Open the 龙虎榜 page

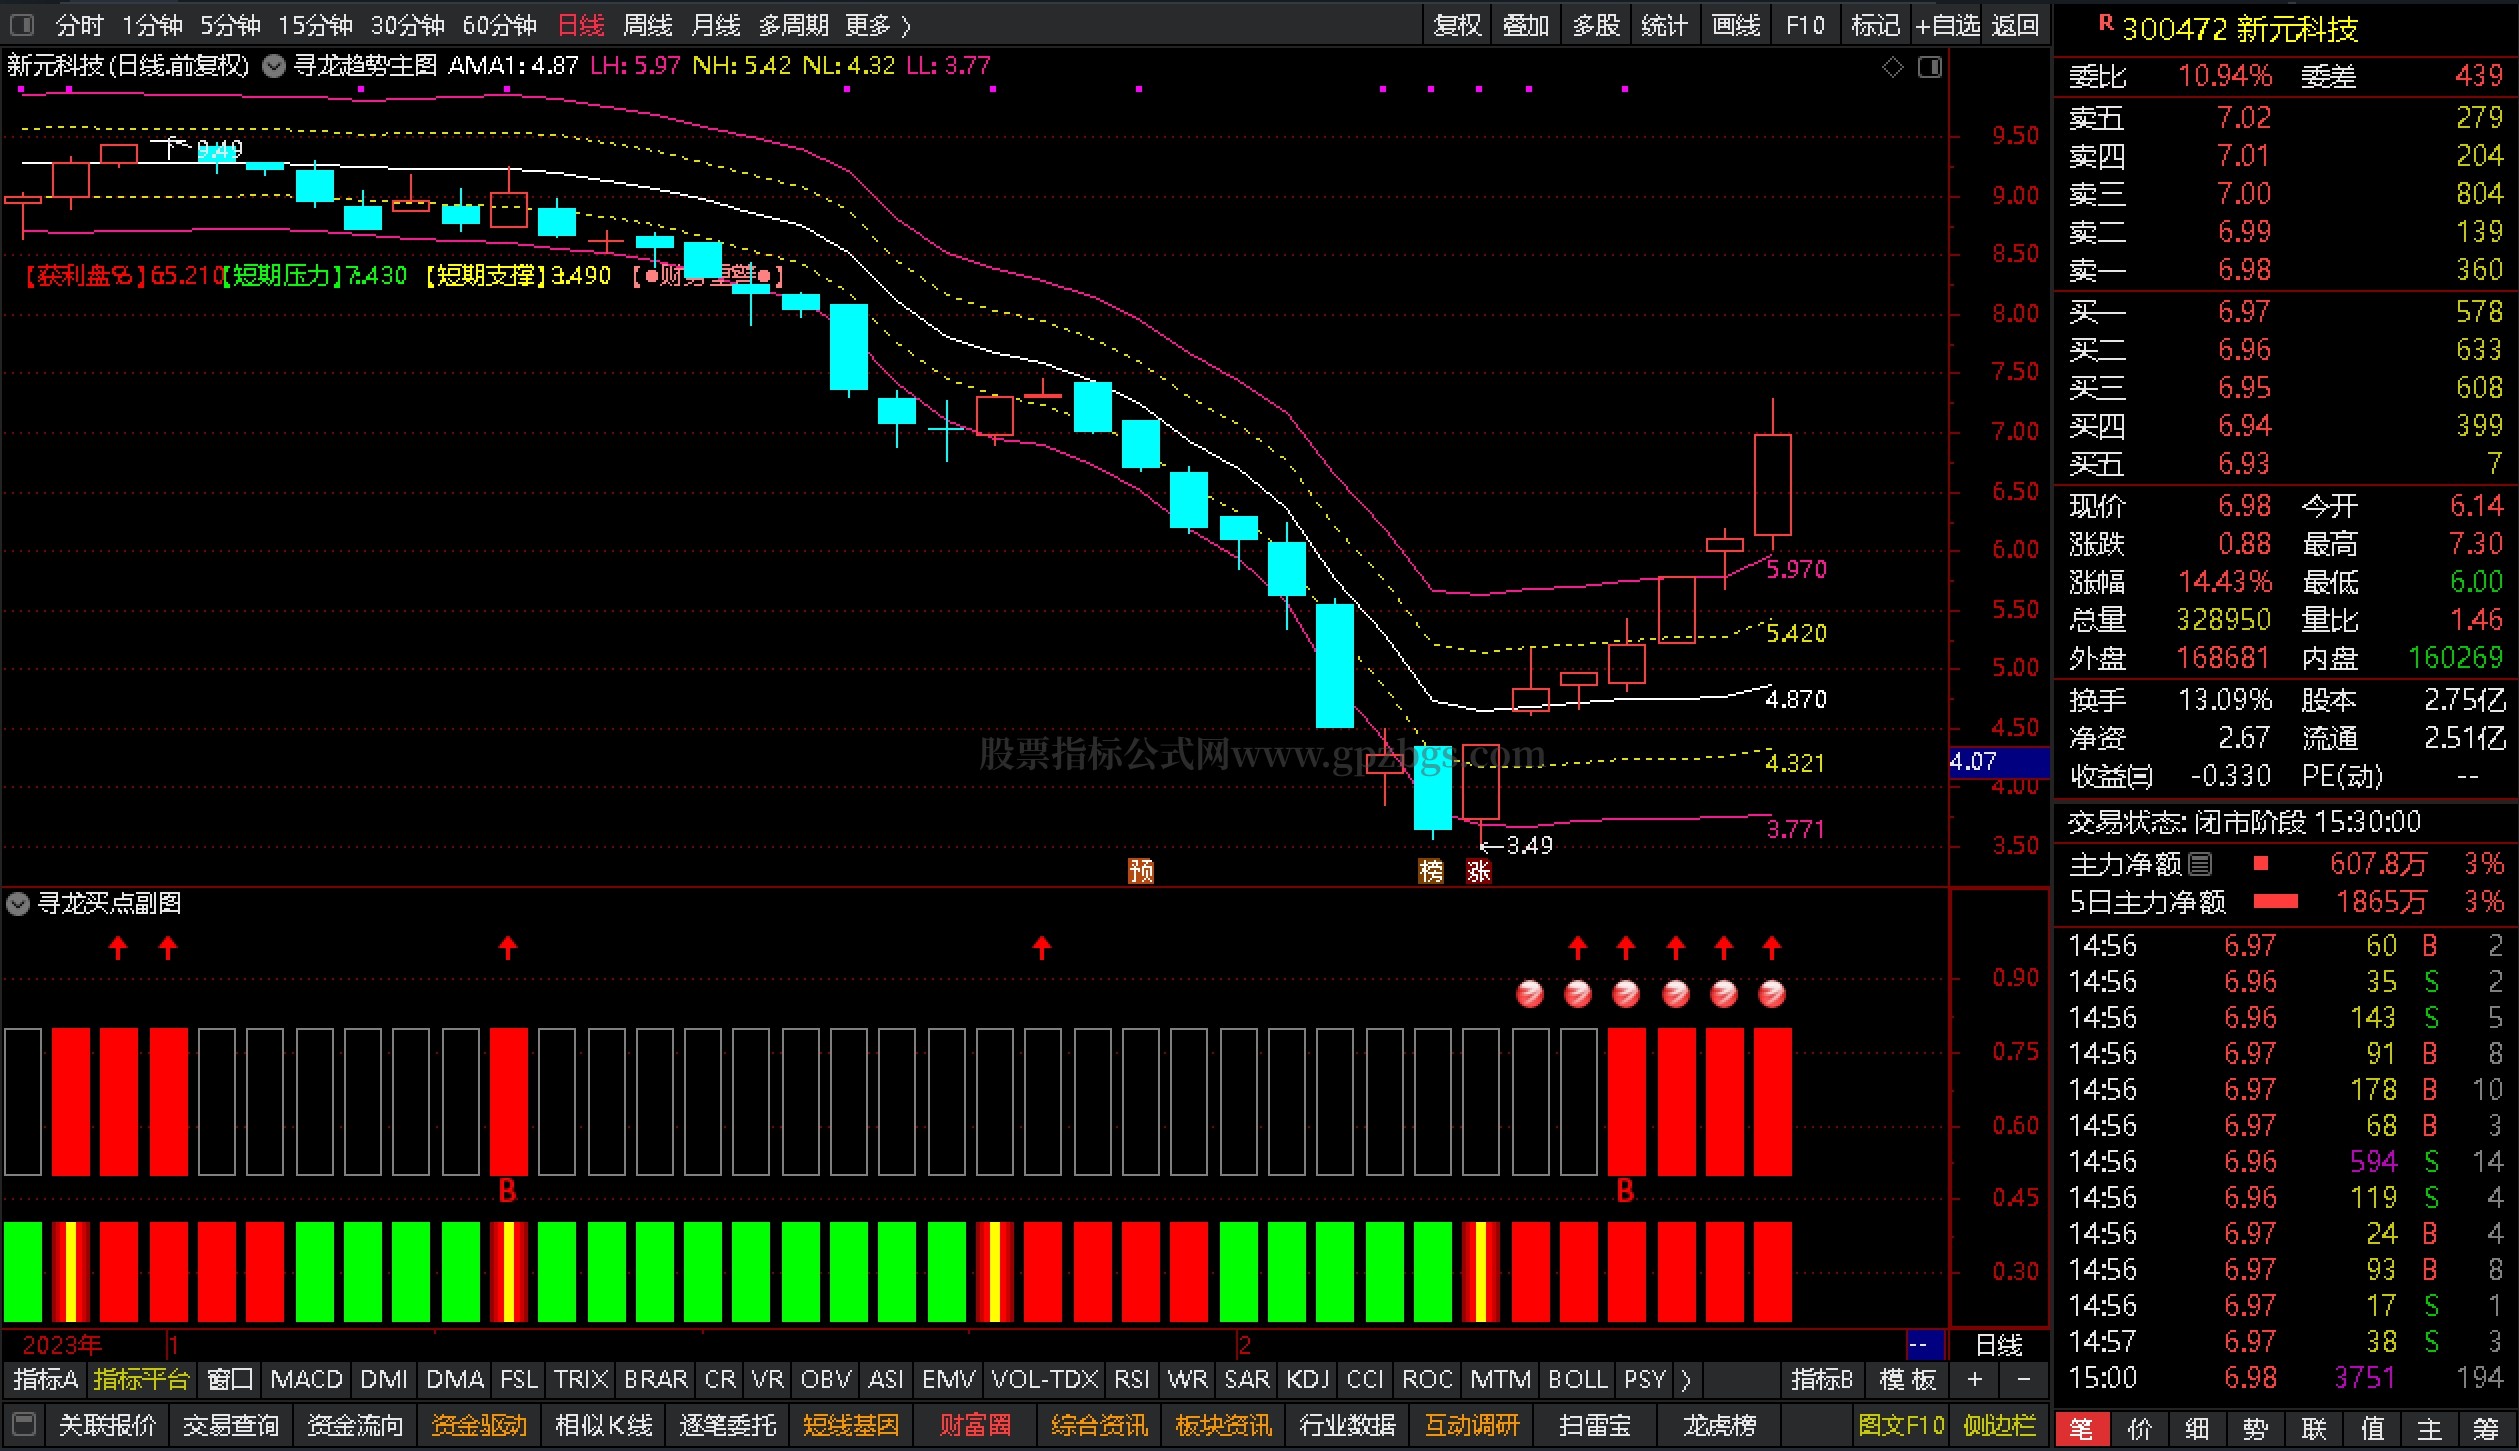click(1718, 1424)
